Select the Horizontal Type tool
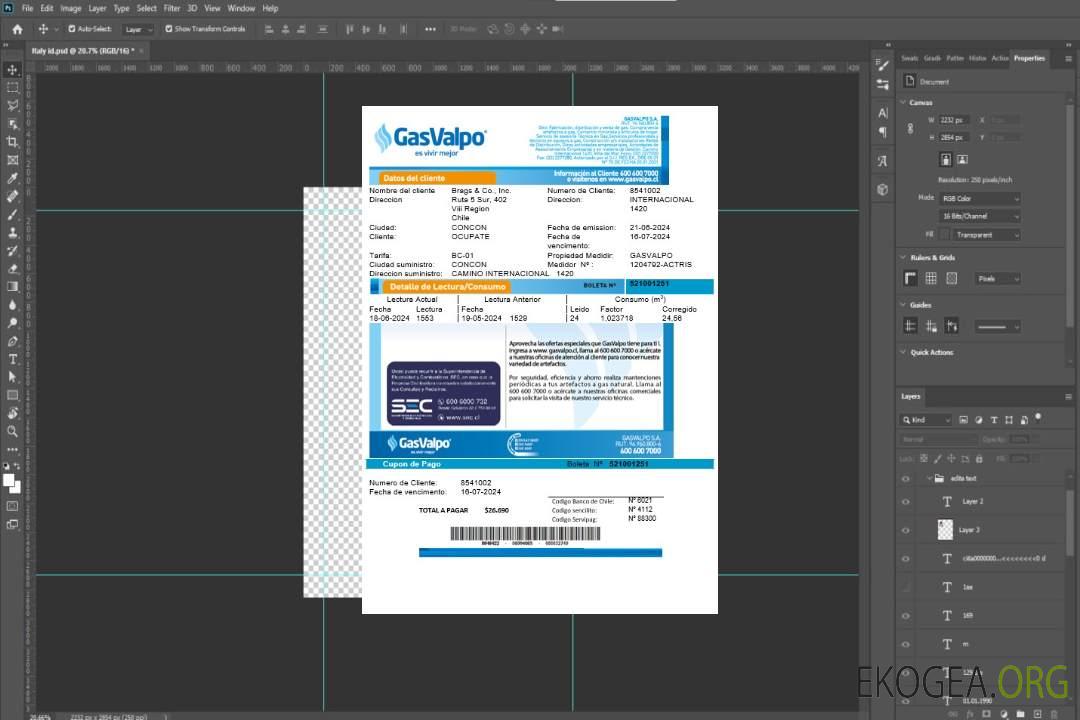Viewport: 1080px width, 720px height. 12,359
